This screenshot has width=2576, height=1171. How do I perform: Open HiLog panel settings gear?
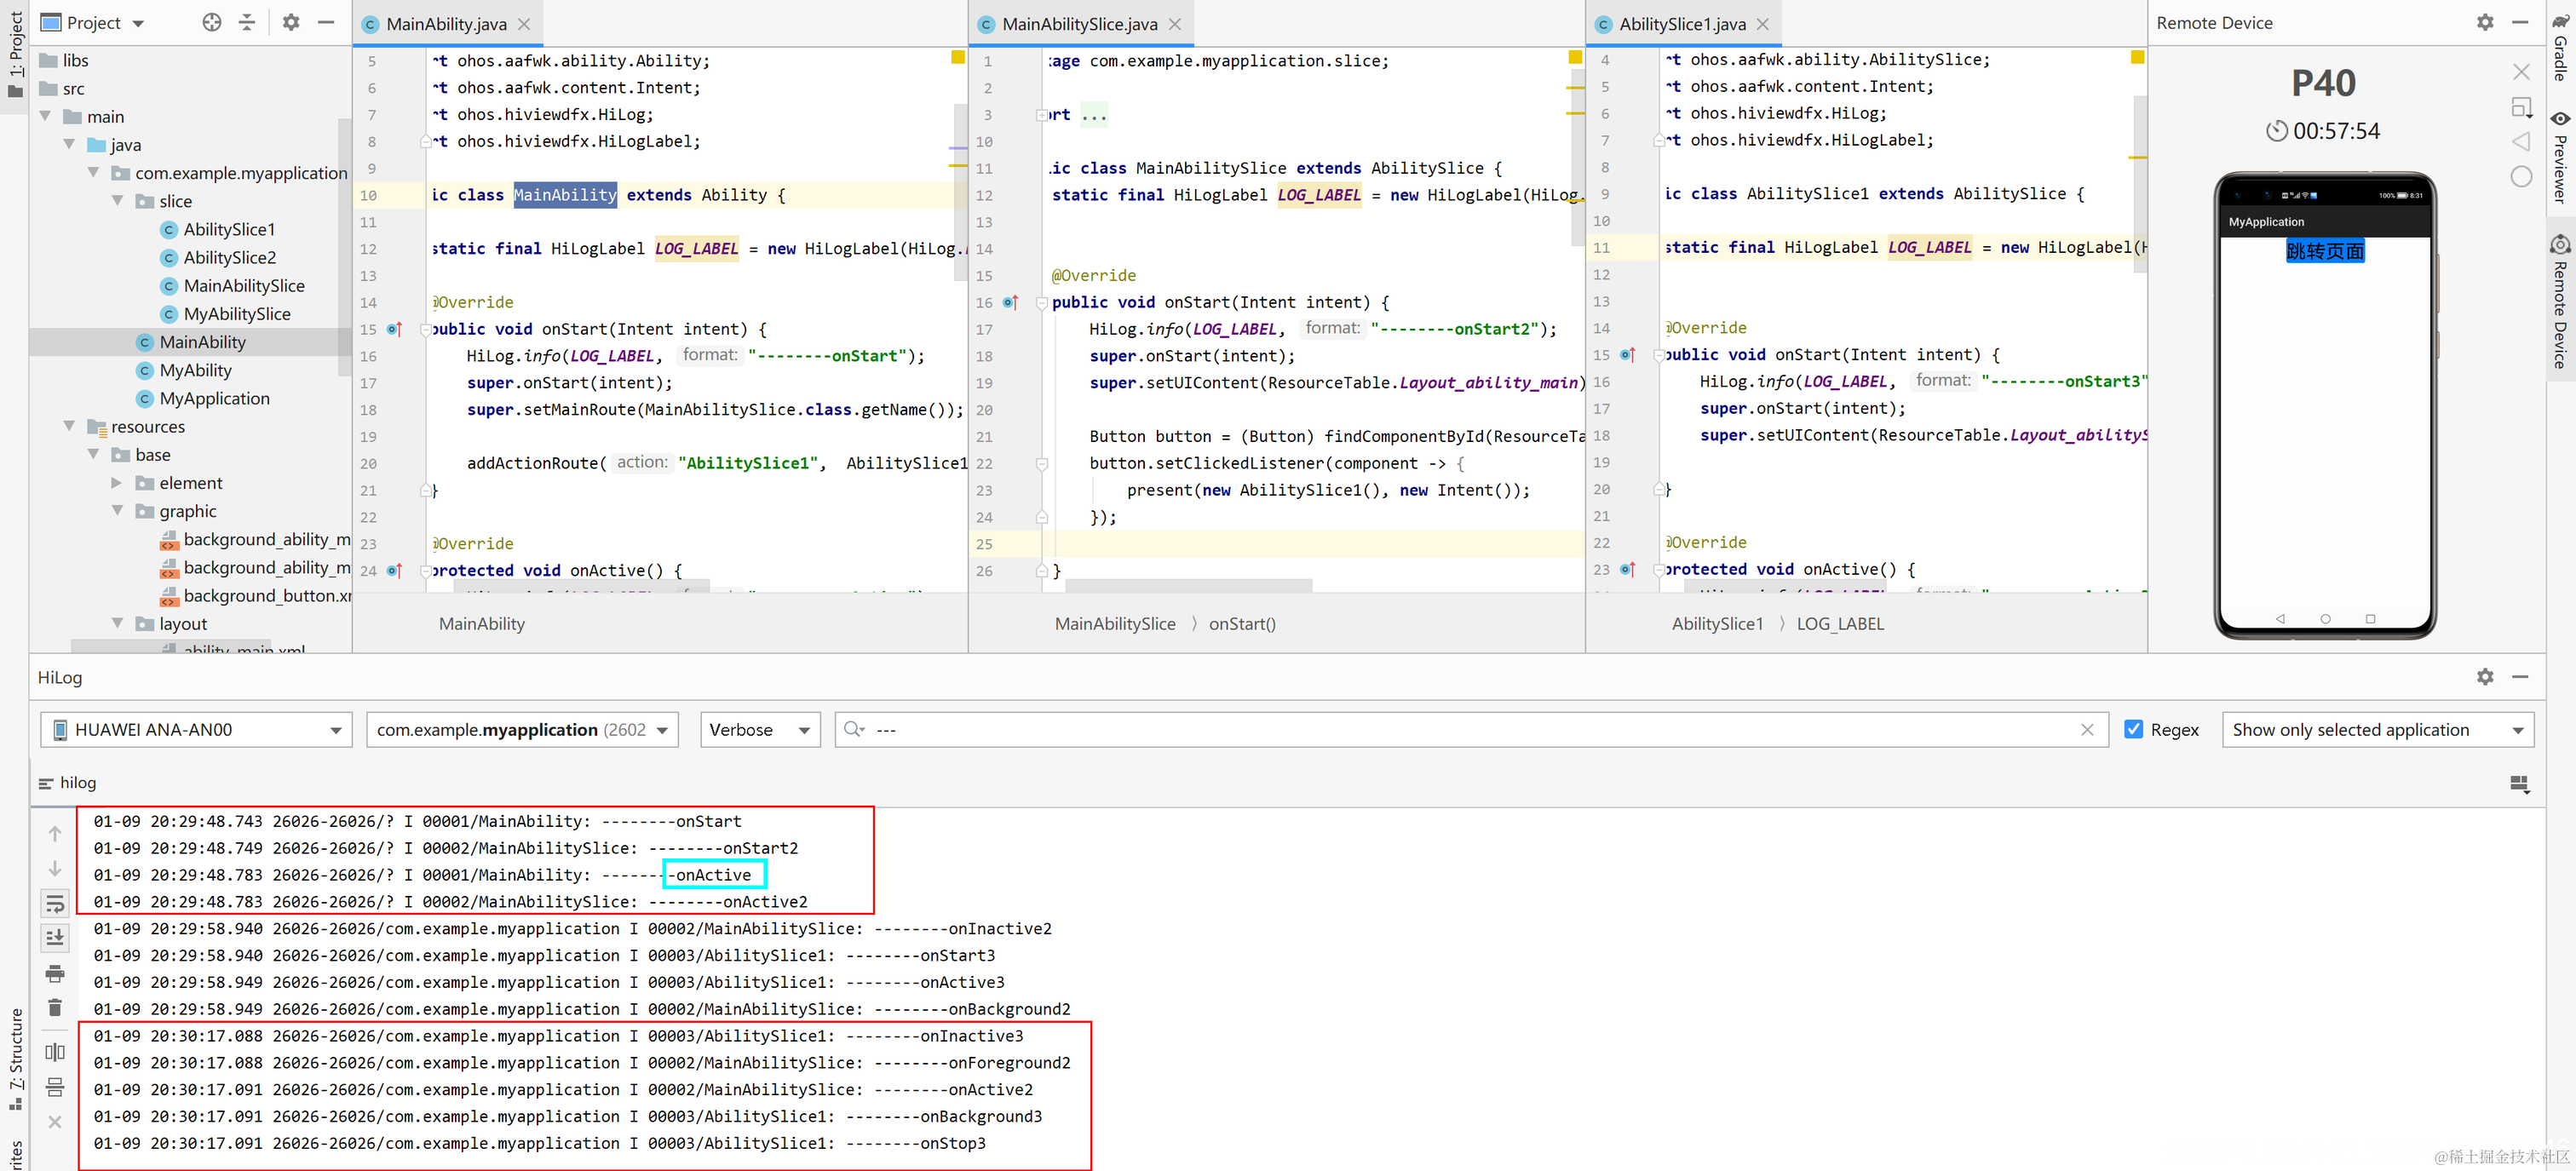(x=2485, y=677)
